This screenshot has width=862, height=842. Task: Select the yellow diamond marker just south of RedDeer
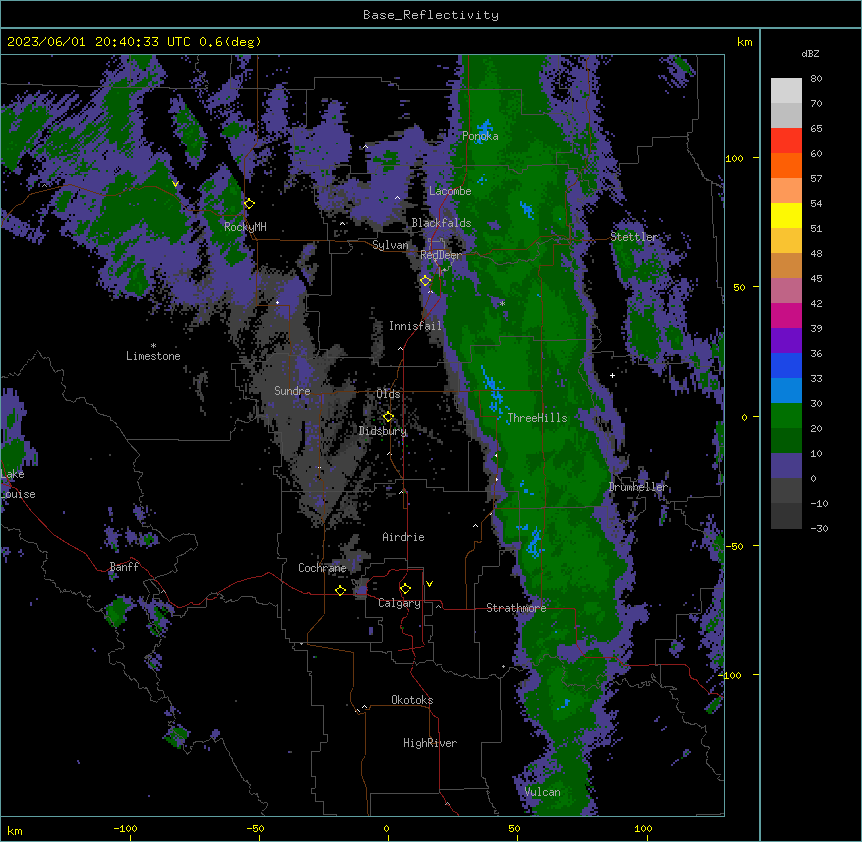(425, 281)
